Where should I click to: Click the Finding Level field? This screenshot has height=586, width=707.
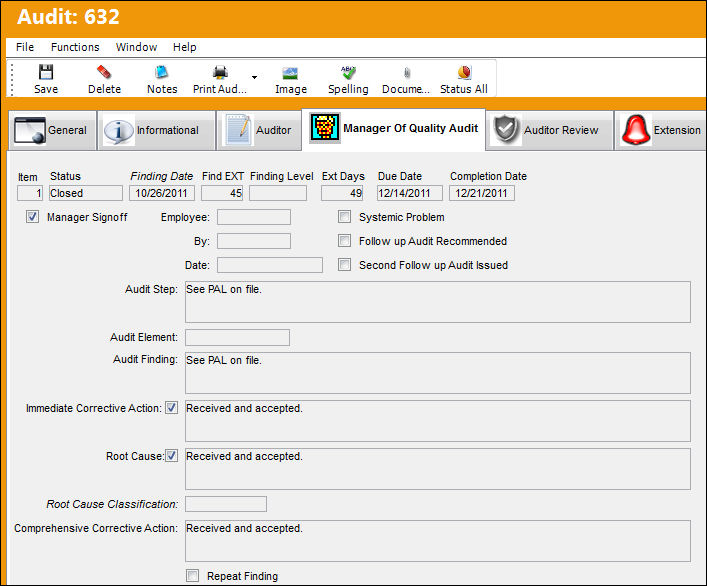coord(278,193)
